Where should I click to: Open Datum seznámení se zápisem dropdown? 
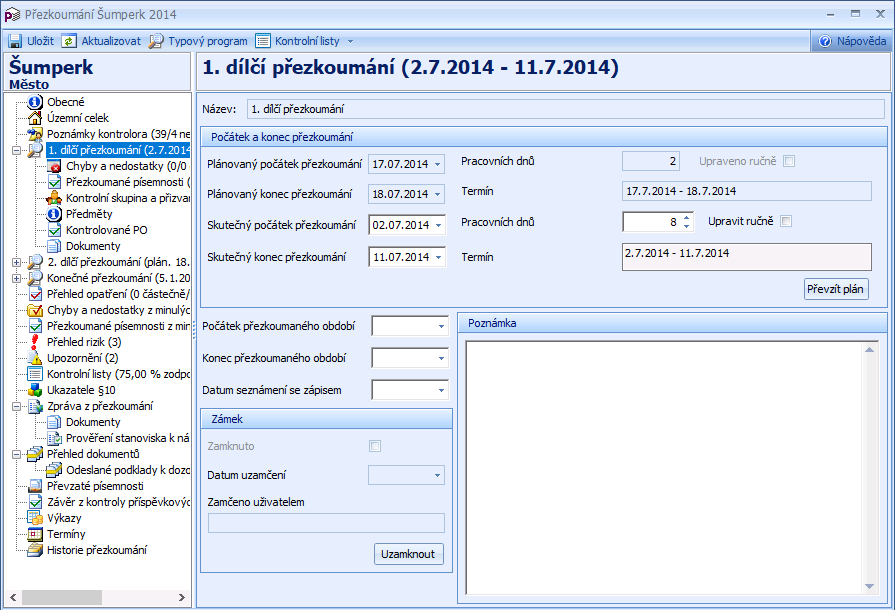point(441,390)
